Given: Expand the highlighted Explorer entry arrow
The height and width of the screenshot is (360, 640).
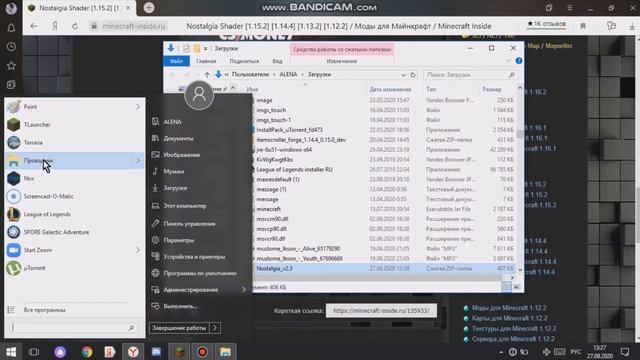Looking at the screenshot, I should 138,160.
